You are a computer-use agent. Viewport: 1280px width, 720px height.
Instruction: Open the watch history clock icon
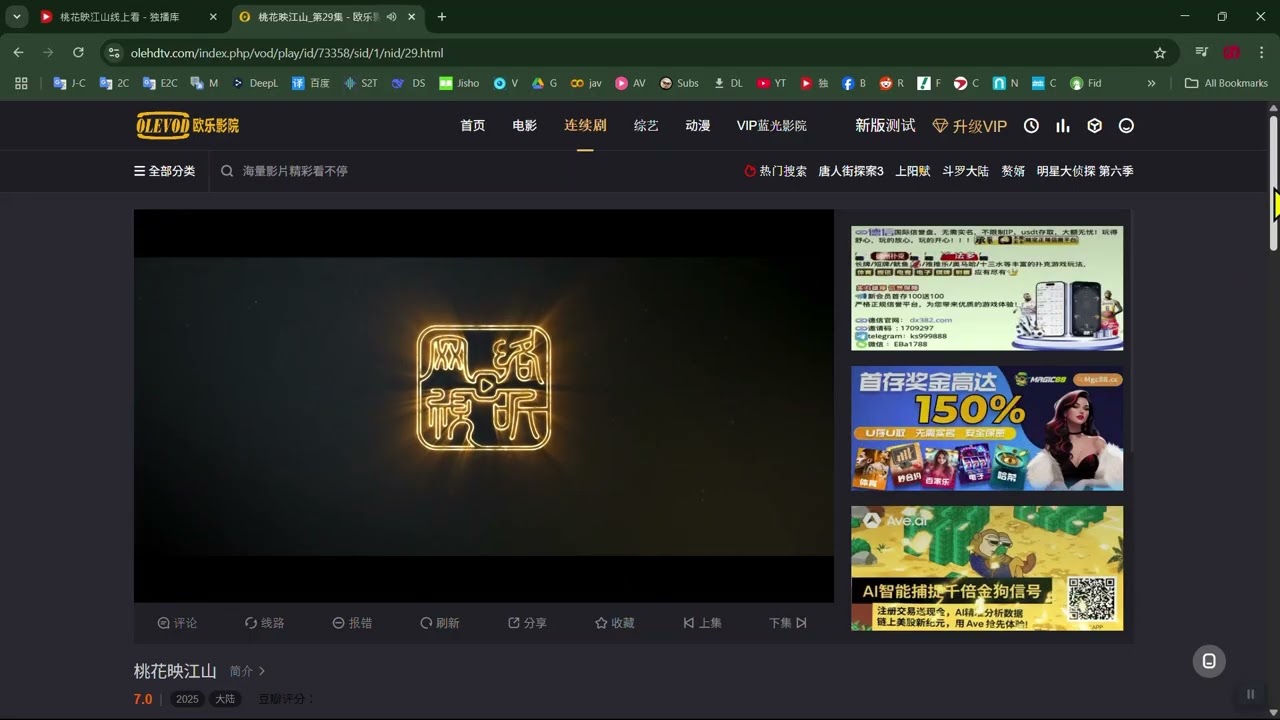tap(1031, 126)
